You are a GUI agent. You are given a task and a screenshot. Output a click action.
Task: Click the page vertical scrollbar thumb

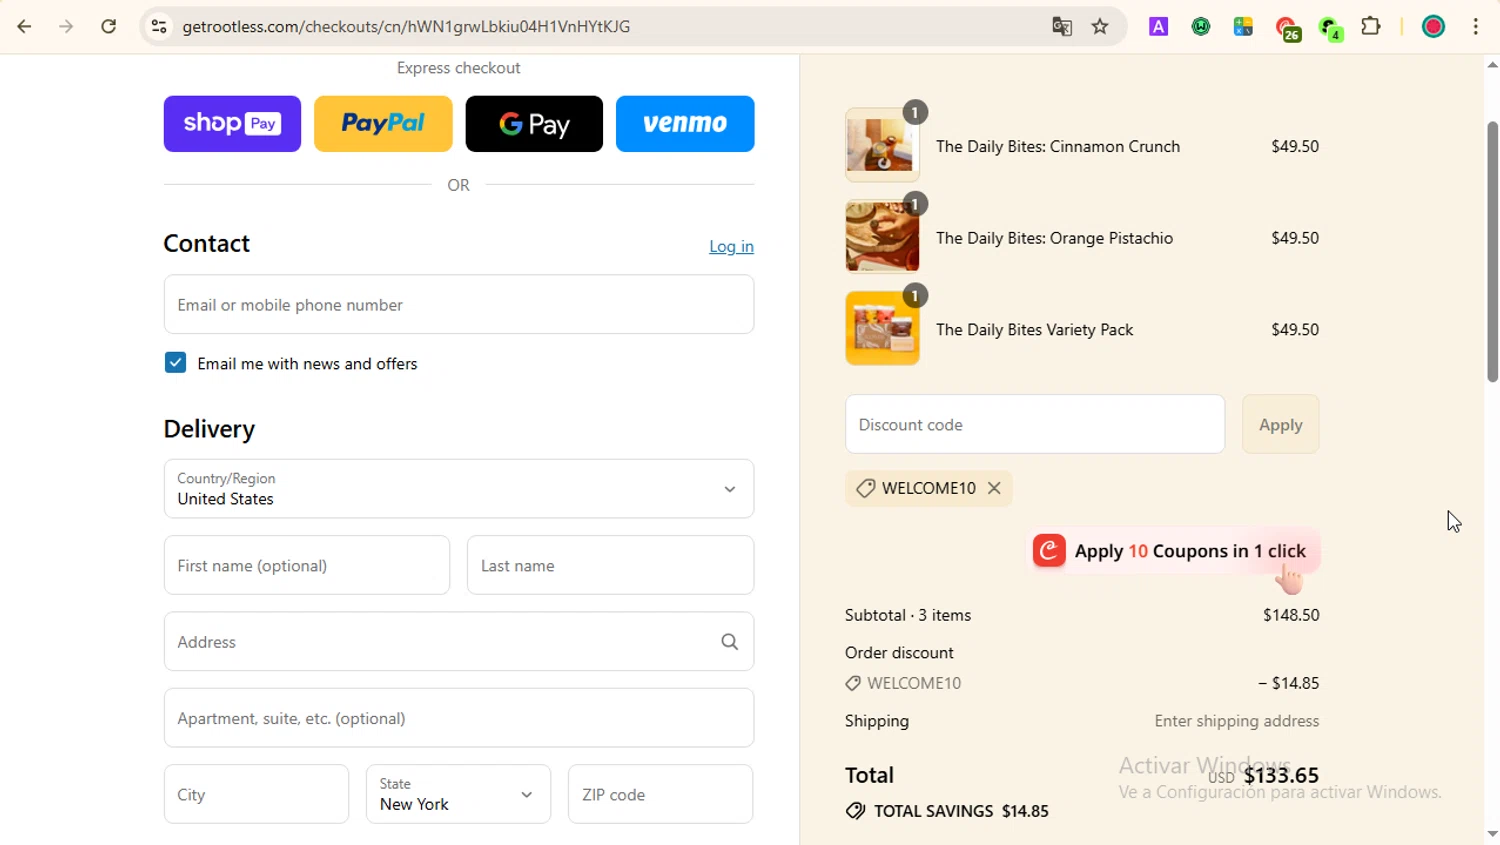pos(1492,252)
